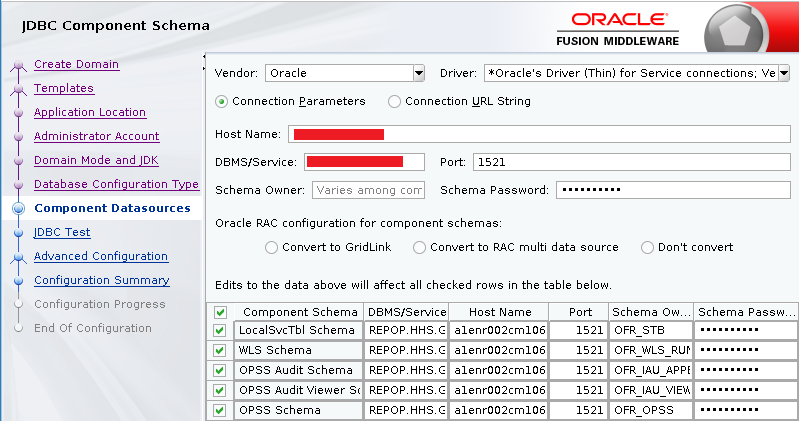Screen dimensions: 799x421
Task: Navigate to Database Configuration Type
Action: coord(116,184)
